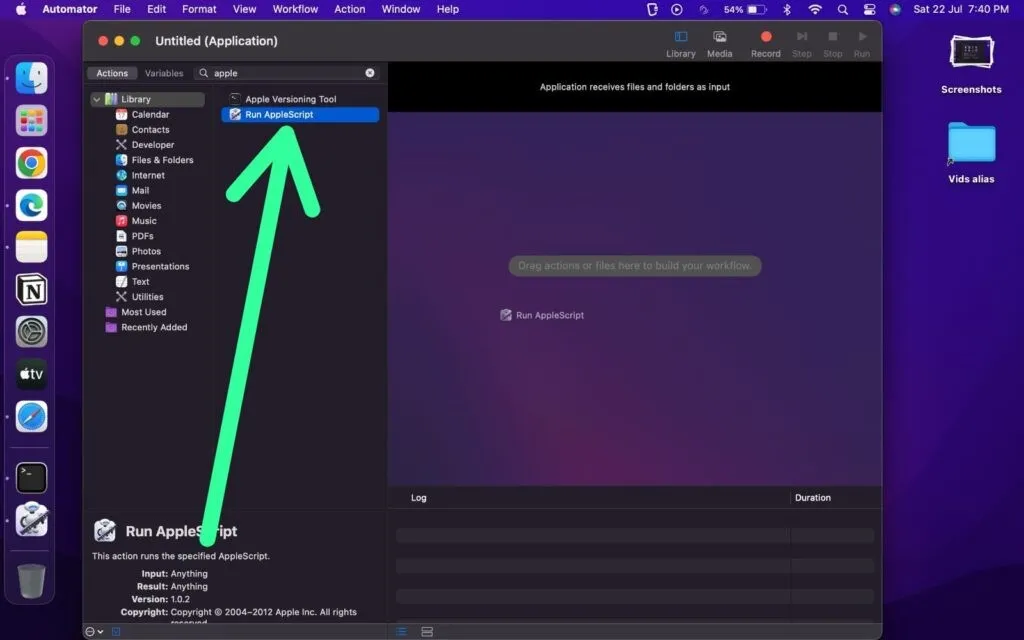Image resolution: width=1024 pixels, height=640 pixels.
Task: Show the variables list view icon
Action: click(427, 632)
